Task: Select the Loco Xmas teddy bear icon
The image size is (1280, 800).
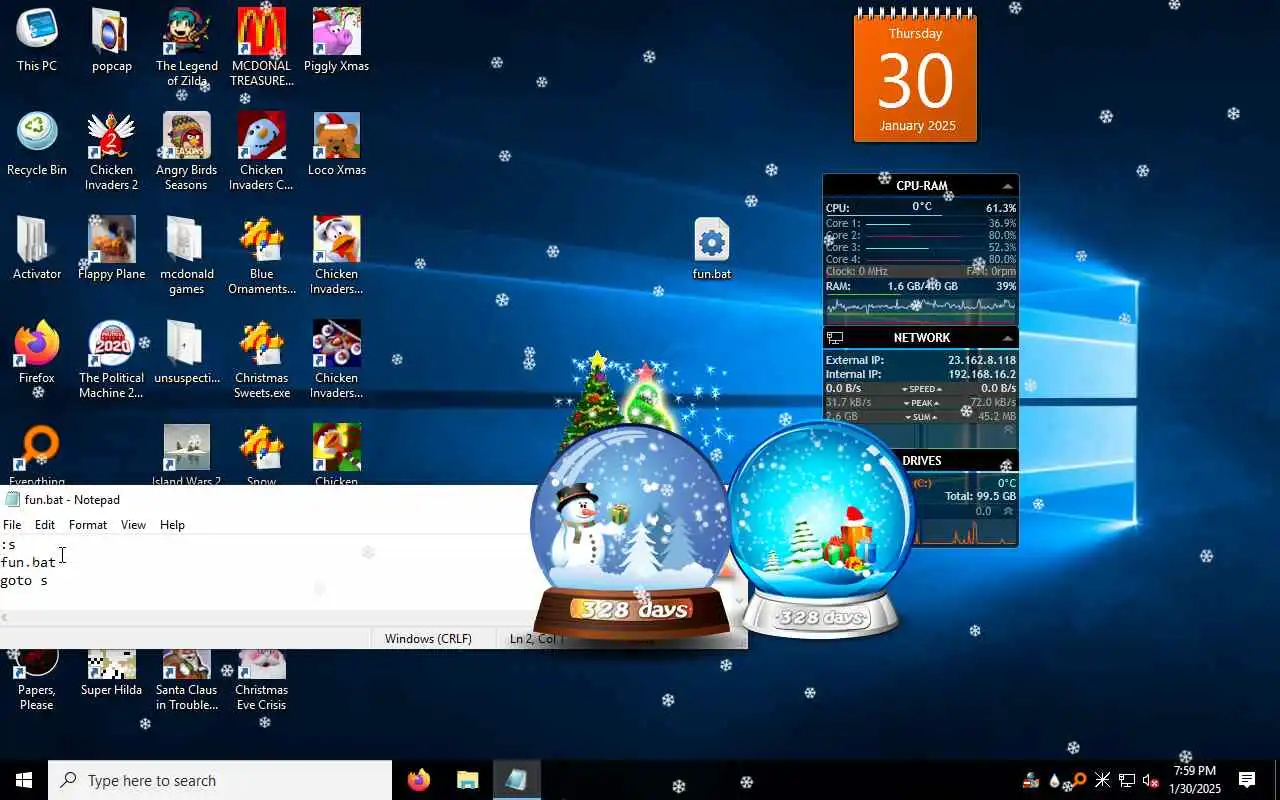Action: tap(336, 144)
